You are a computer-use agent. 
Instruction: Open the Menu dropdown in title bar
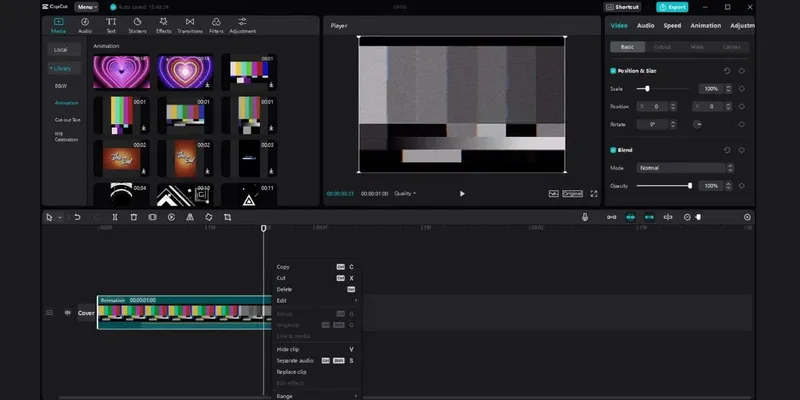(87, 7)
